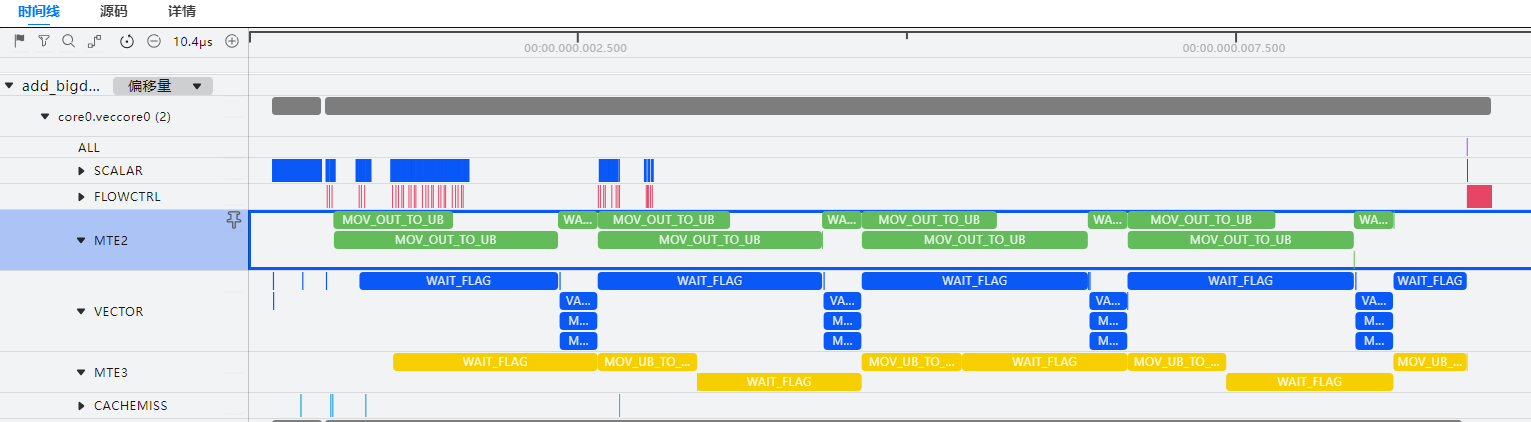
Task: Switch to the 源码 tab
Action: 114,12
